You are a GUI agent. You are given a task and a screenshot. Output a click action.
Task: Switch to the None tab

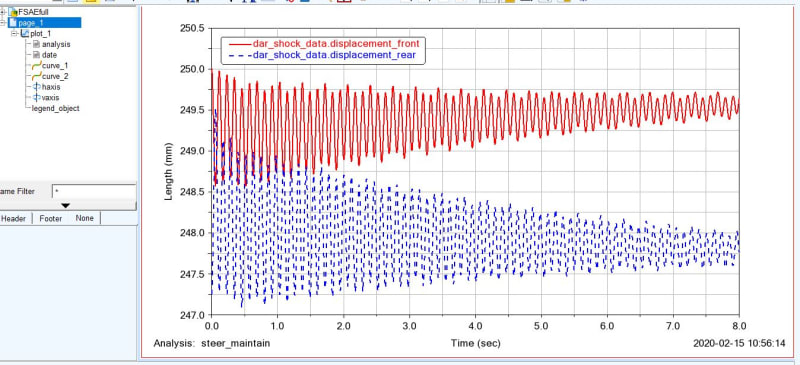click(85, 218)
